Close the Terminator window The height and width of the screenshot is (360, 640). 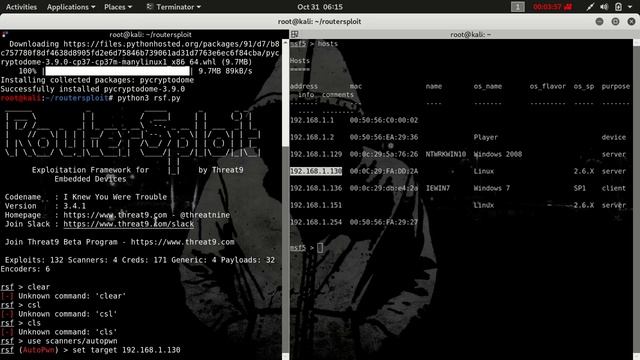click(x=631, y=22)
